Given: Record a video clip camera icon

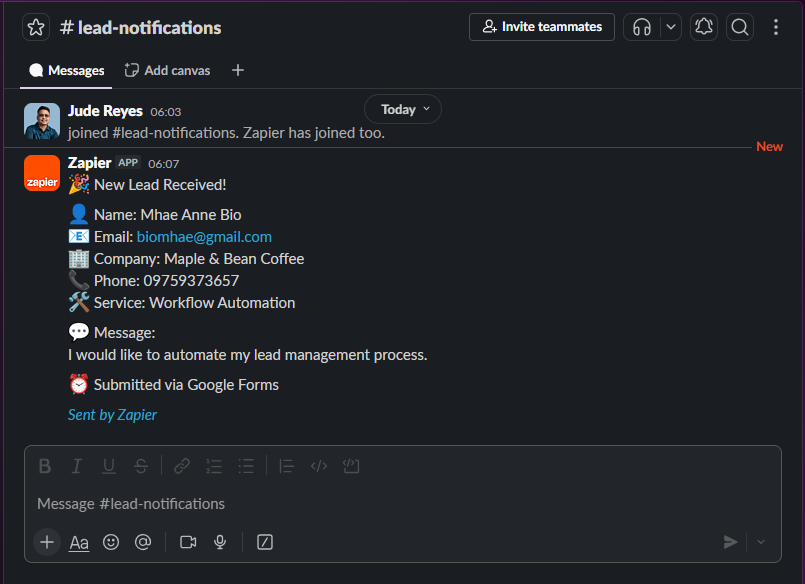Looking at the screenshot, I should 188,542.
